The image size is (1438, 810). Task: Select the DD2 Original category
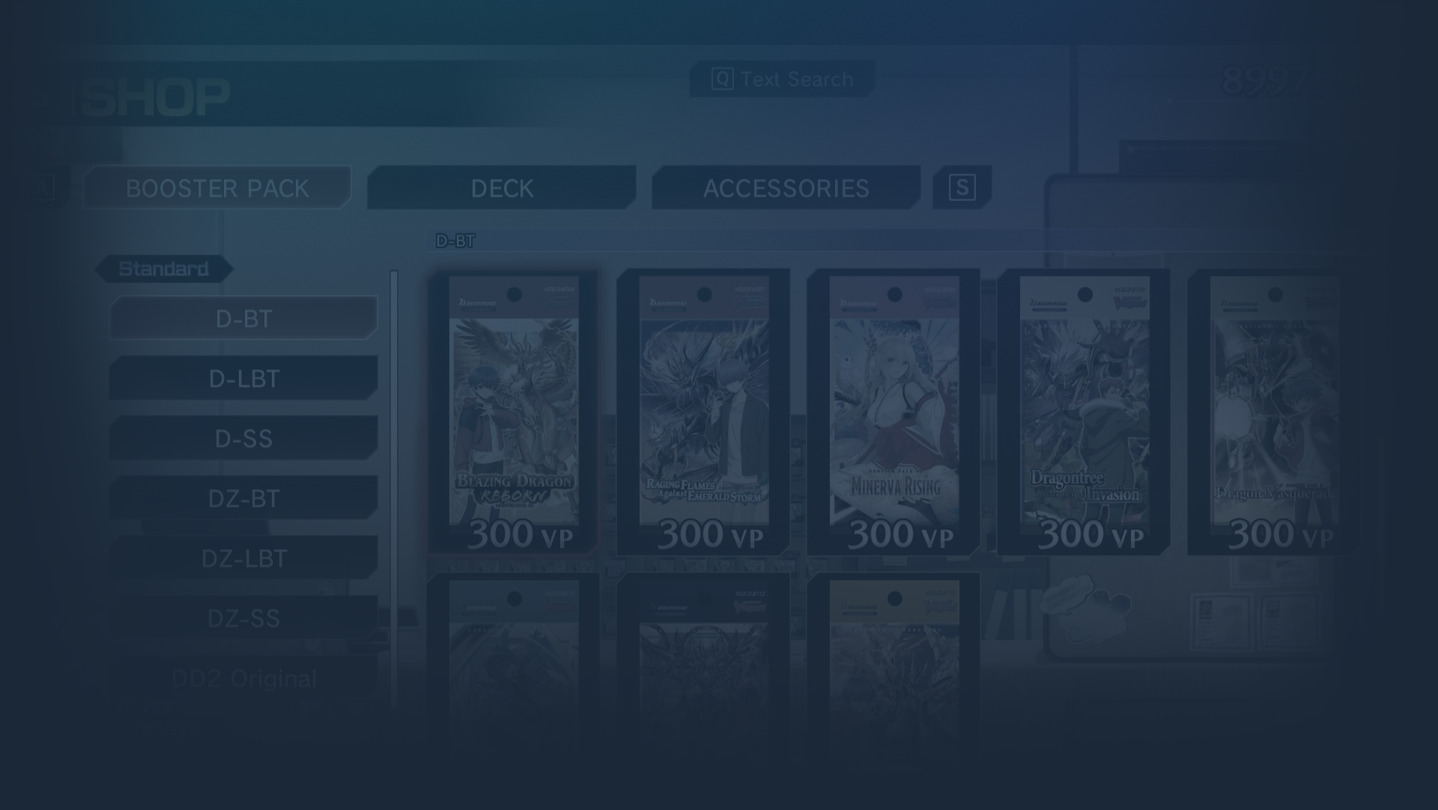pyautogui.click(x=243, y=678)
